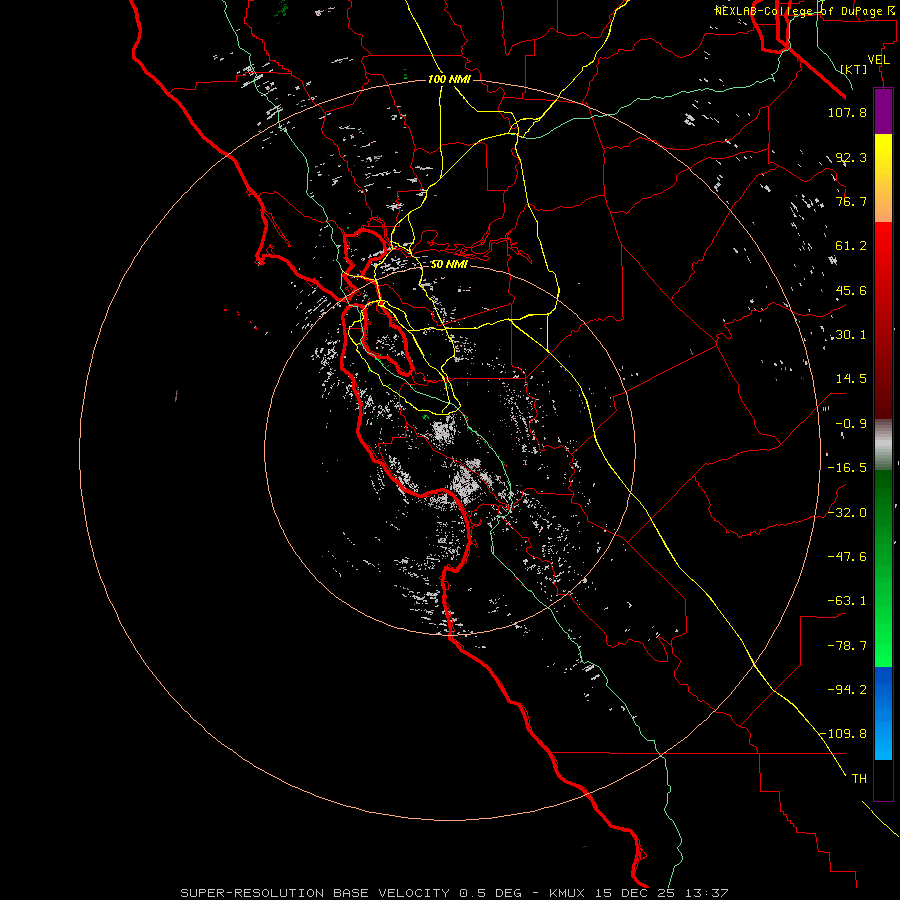
Task: Click the [KT] units label
Action: click(x=854, y=70)
